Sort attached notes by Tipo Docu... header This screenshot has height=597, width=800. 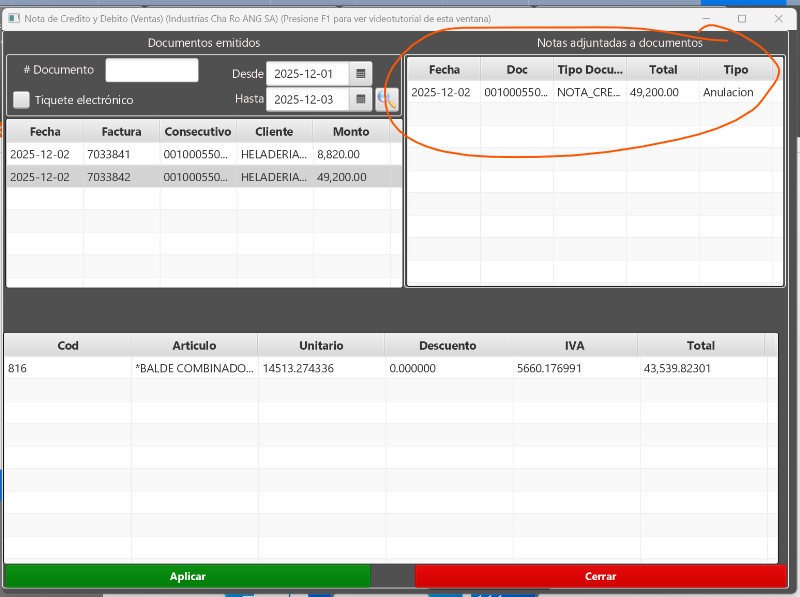(x=590, y=70)
